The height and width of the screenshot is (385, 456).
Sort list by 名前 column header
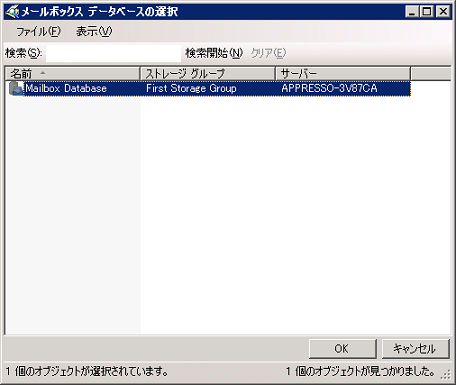tap(72, 73)
